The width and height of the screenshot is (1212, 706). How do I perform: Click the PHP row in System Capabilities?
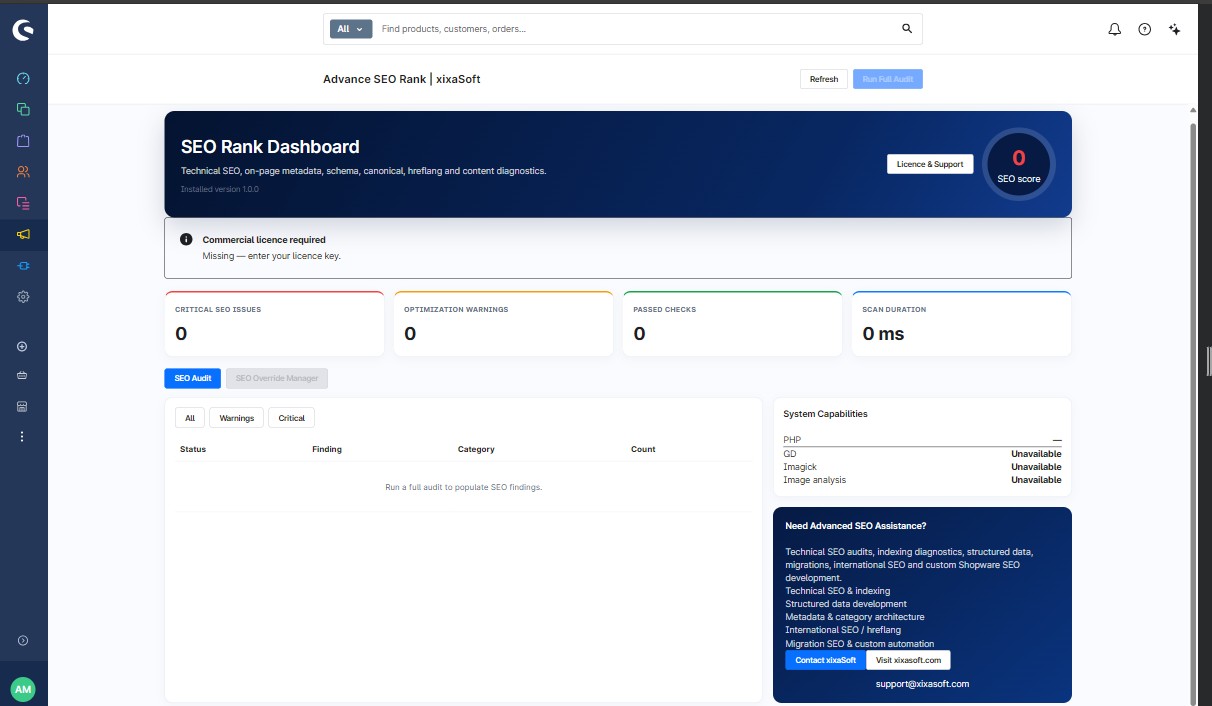point(922,440)
